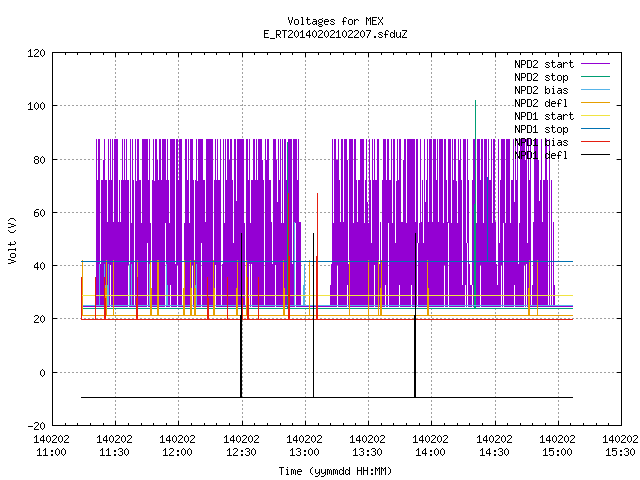This screenshot has height=480, width=640.
Task: Click the light blue NPD2 bias legend line
Action: point(595,89)
